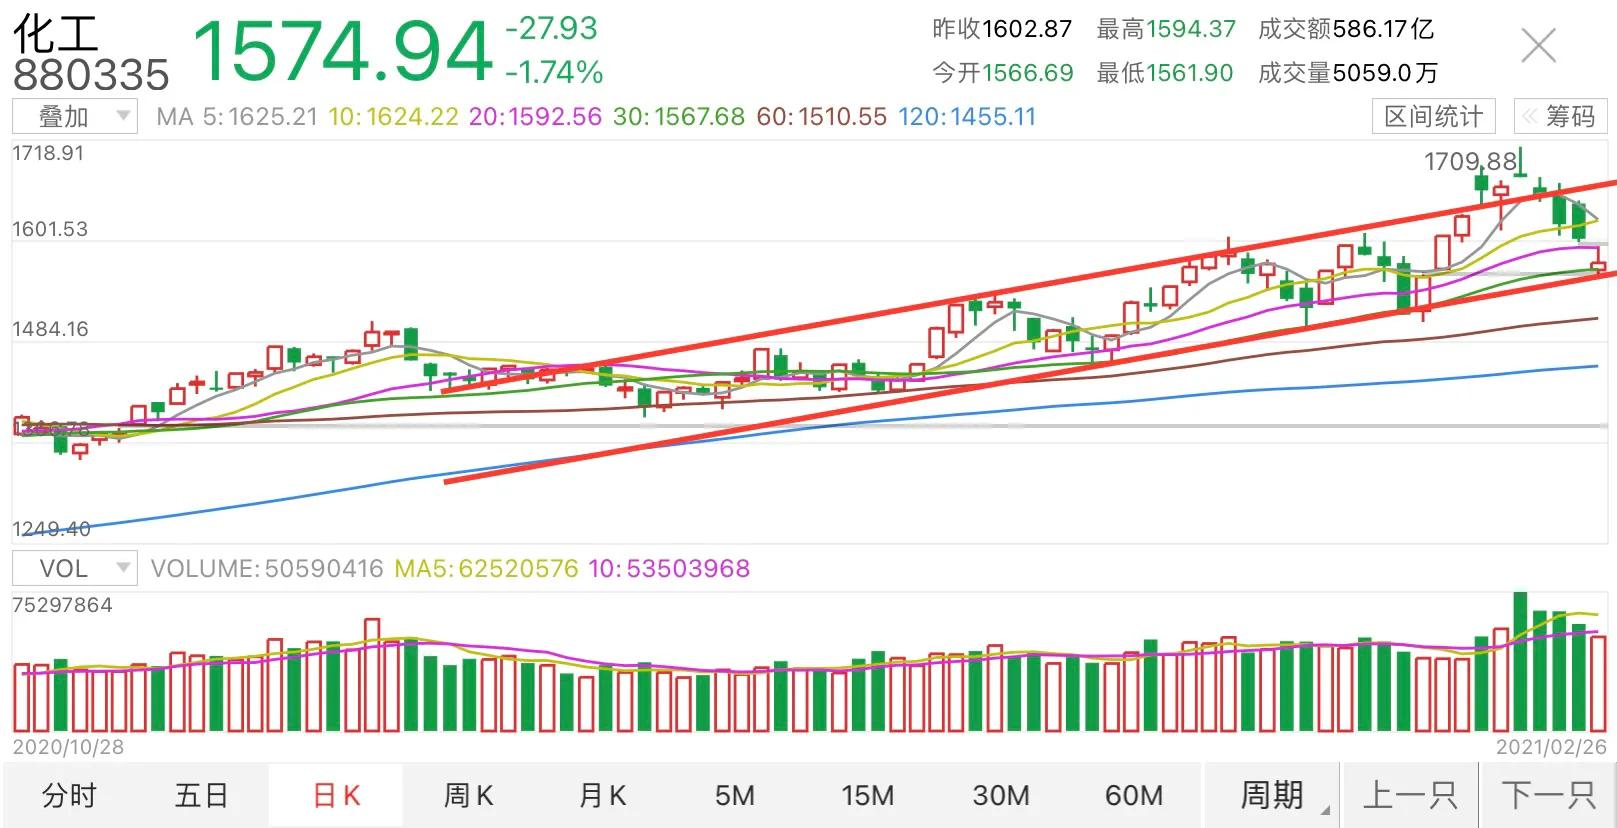Open 区间统计 range statistics
This screenshot has width=1617, height=828.
click(x=1433, y=117)
